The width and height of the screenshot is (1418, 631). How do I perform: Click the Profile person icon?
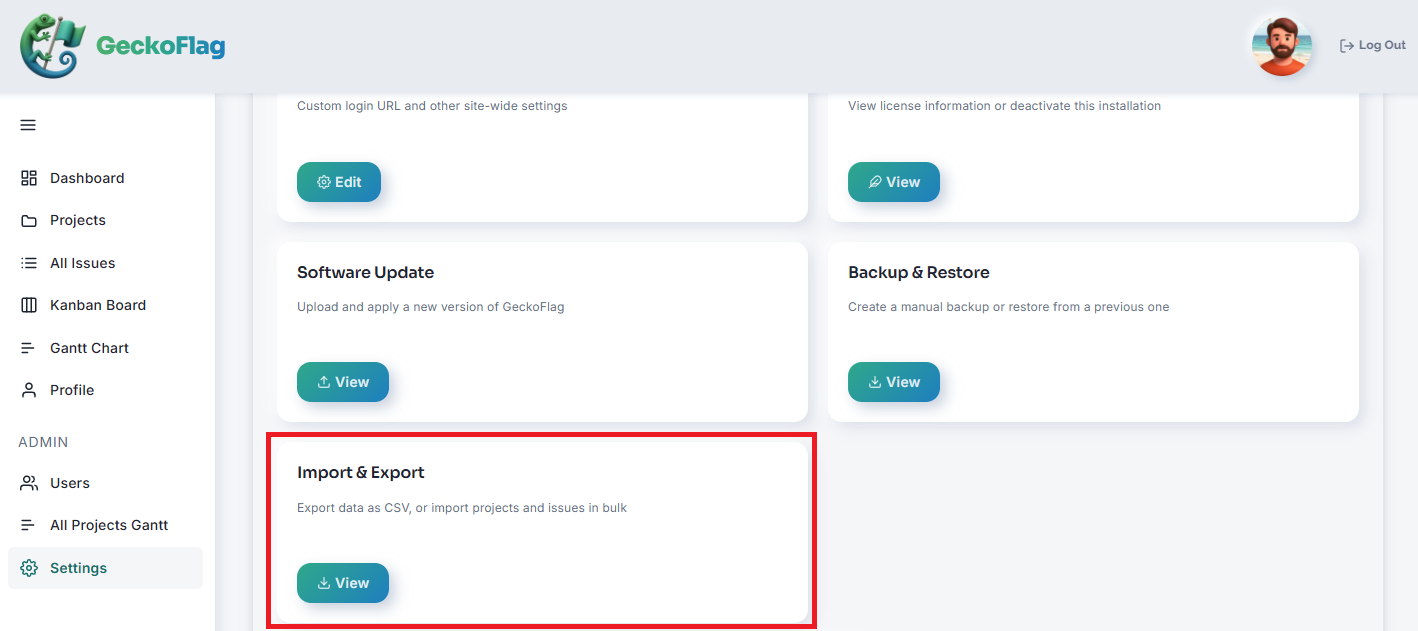[29, 390]
